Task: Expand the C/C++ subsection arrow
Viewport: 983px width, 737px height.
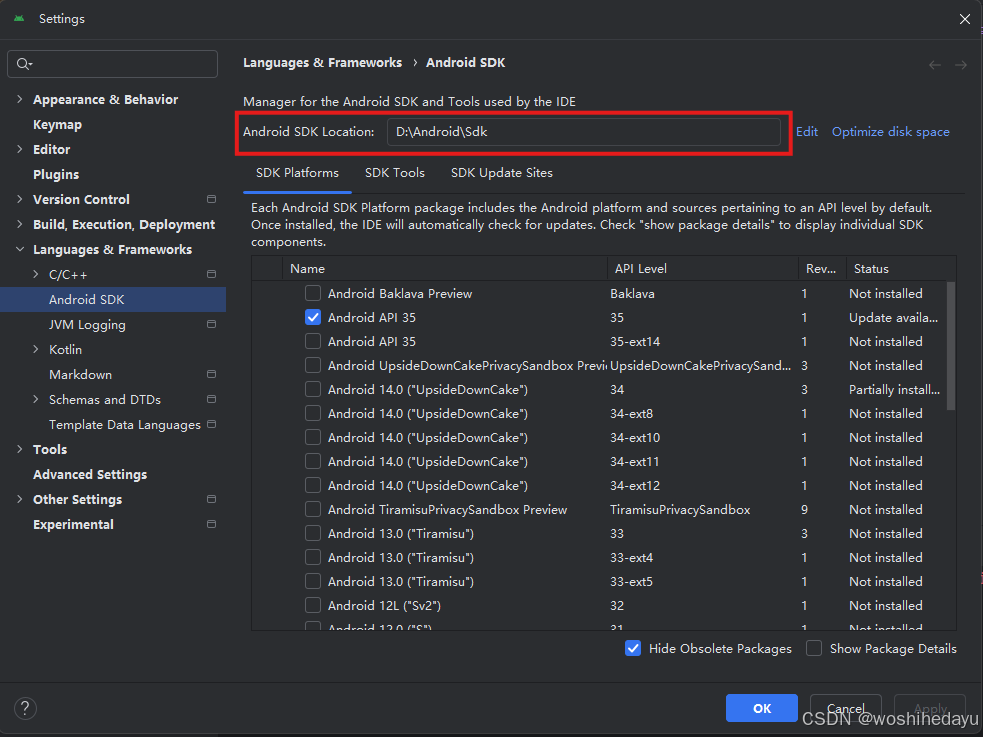Action: click(x=36, y=274)
